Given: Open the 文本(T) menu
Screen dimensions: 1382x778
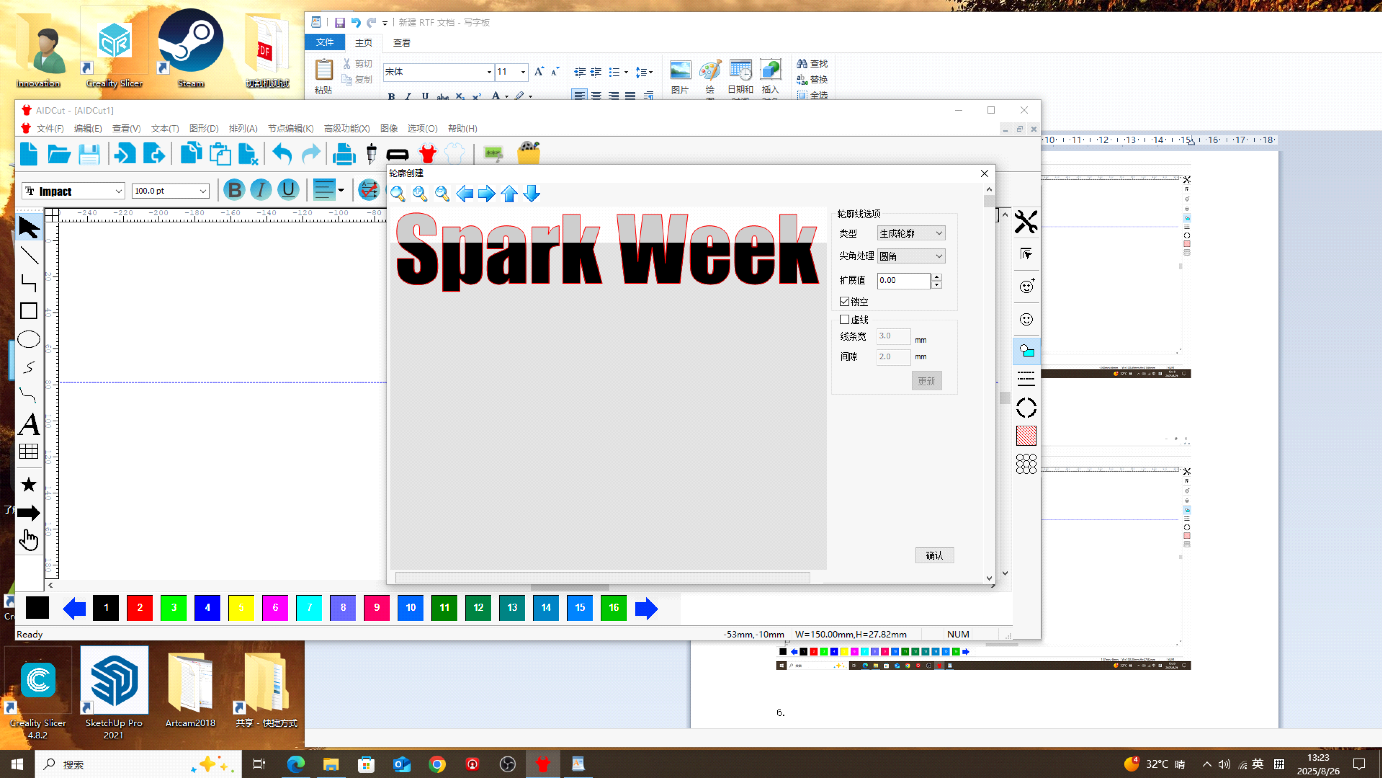Looking at the screenshot, I should pos(165,129).
